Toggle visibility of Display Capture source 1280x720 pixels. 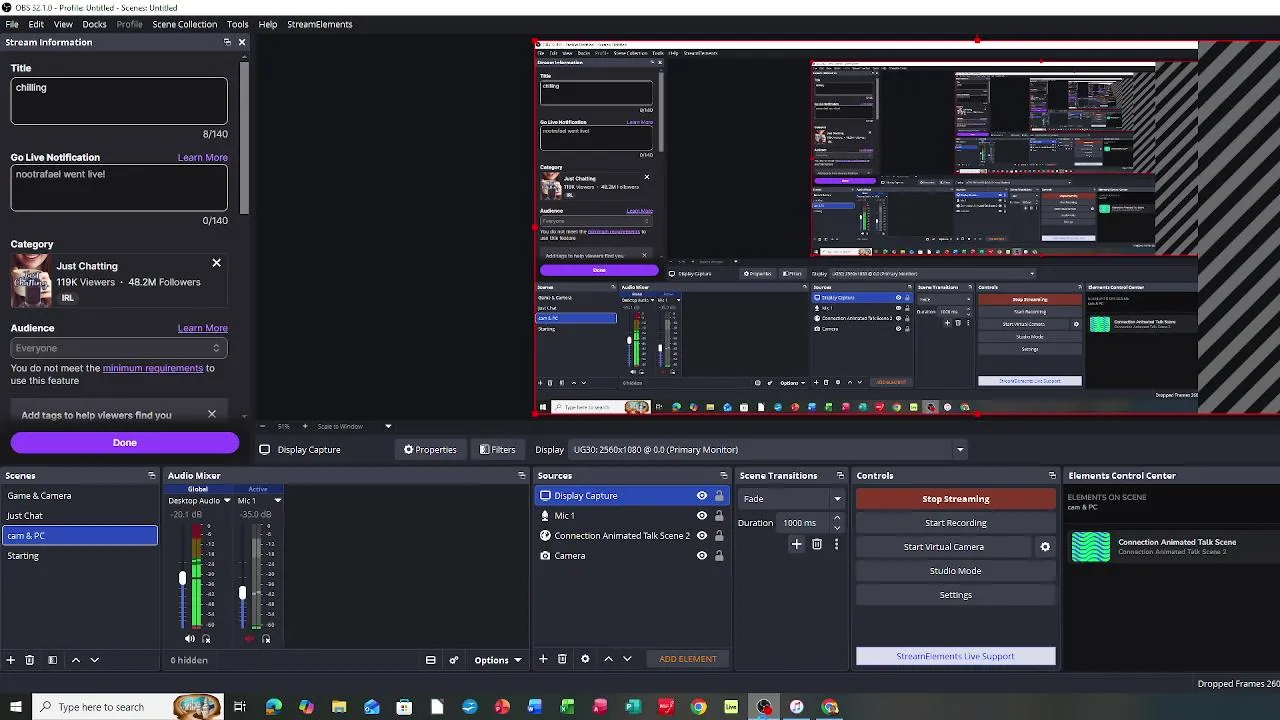click(x=702, y=496)
